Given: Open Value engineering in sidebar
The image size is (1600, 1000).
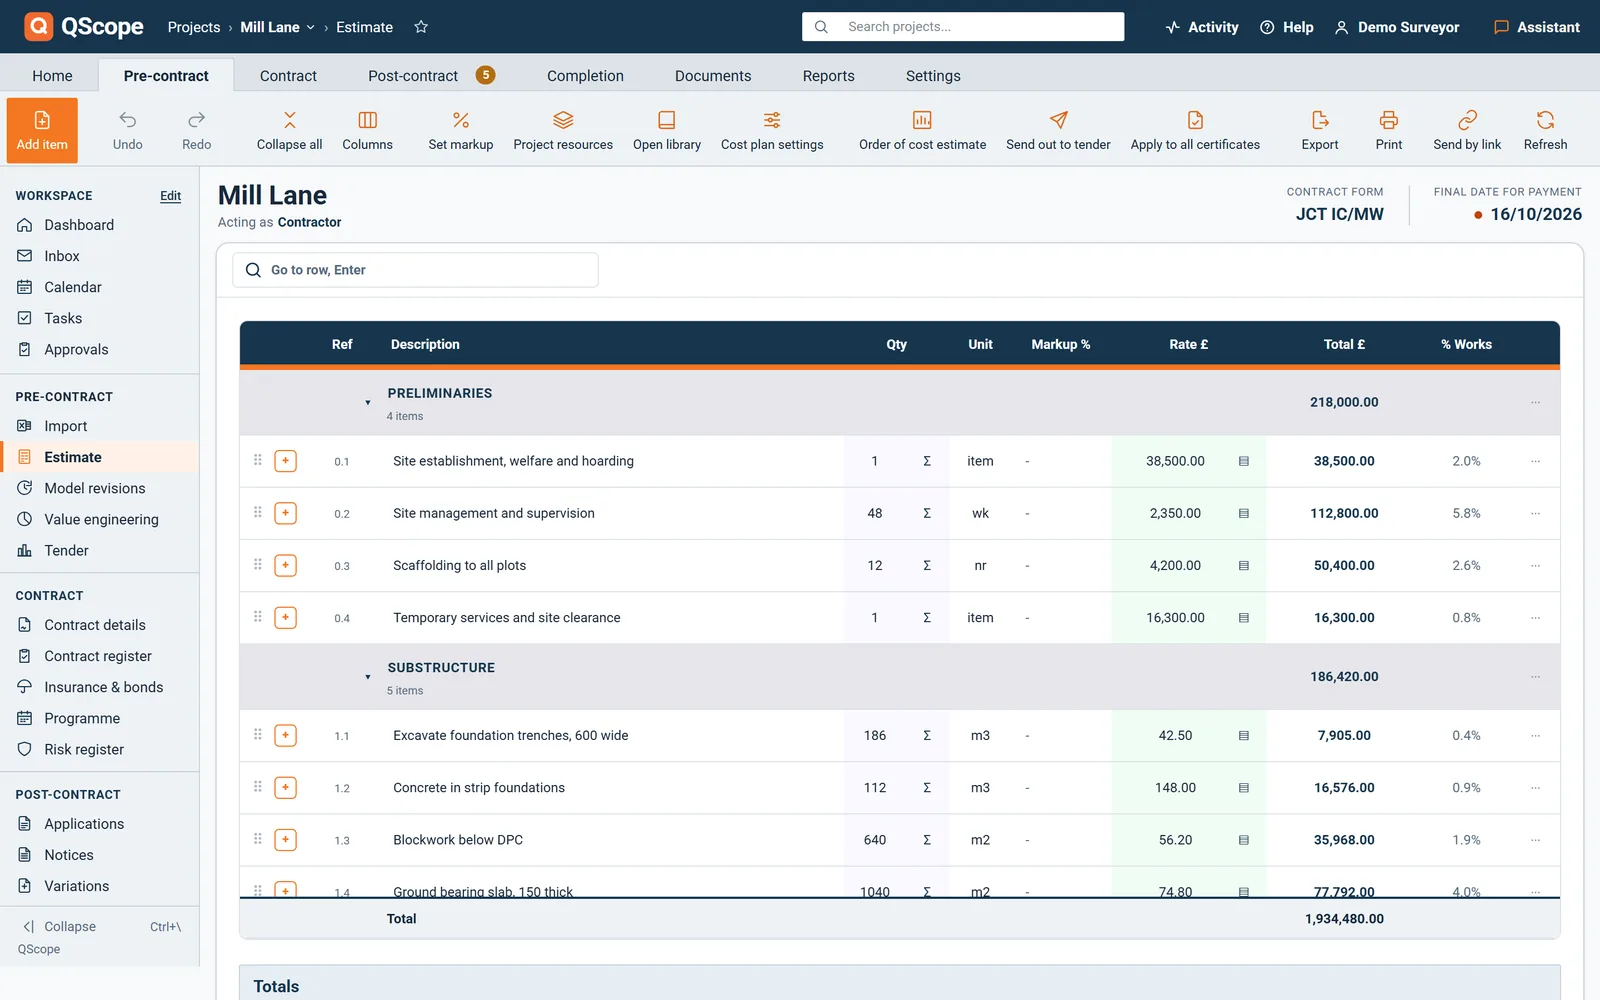Looking at the screenshot, I should coord(100,519).
